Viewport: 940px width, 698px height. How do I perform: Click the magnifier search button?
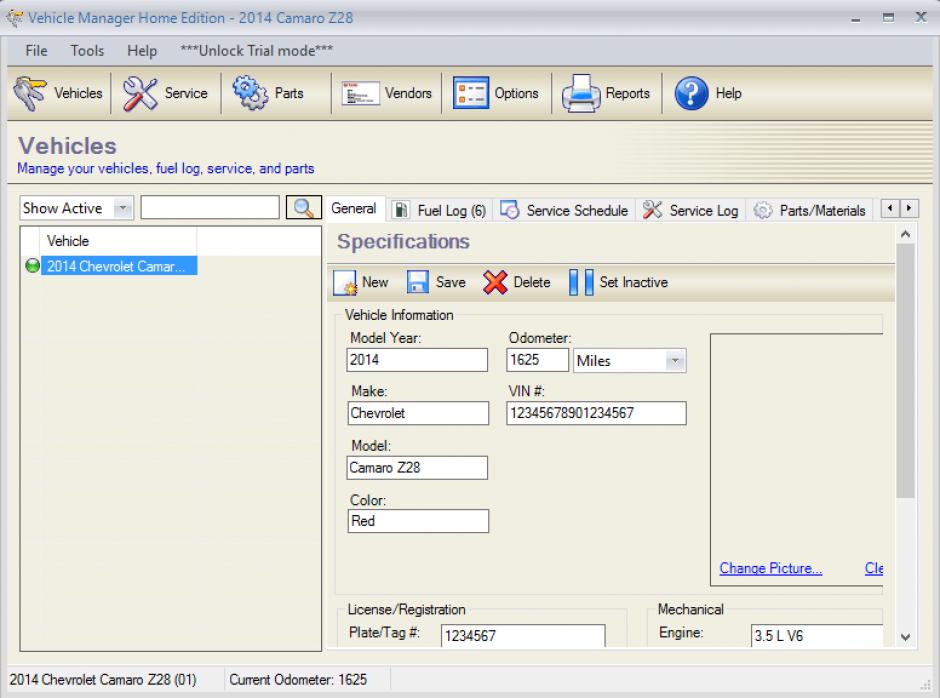point(304,208)
